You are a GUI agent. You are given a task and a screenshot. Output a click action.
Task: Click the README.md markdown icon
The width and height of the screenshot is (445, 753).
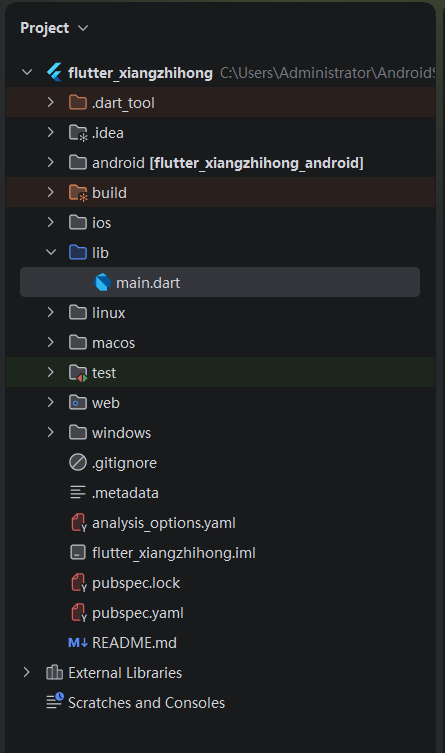[x=78, y=643]
